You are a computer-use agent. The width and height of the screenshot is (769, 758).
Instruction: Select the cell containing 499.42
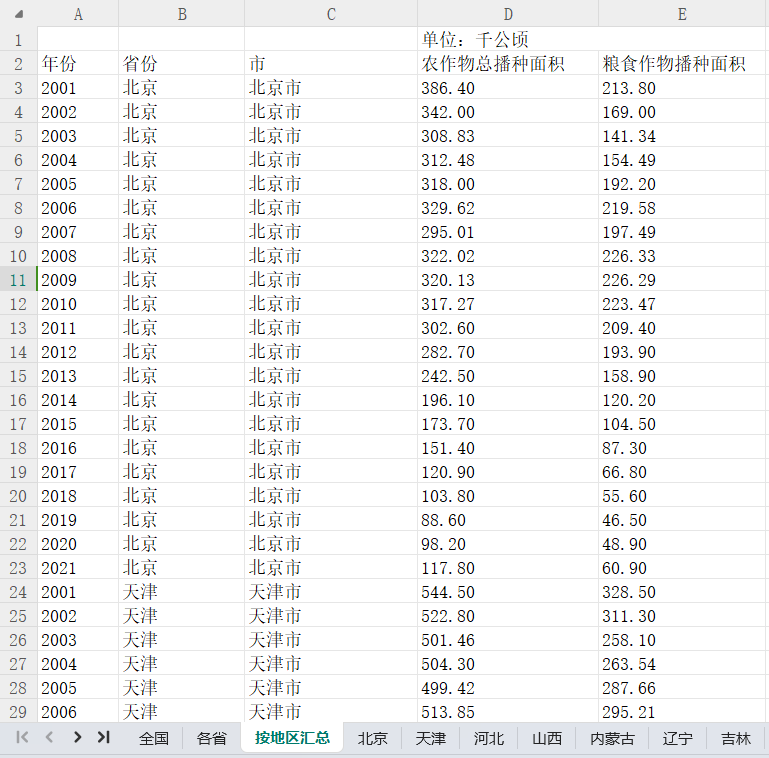[x=508, y=687]
